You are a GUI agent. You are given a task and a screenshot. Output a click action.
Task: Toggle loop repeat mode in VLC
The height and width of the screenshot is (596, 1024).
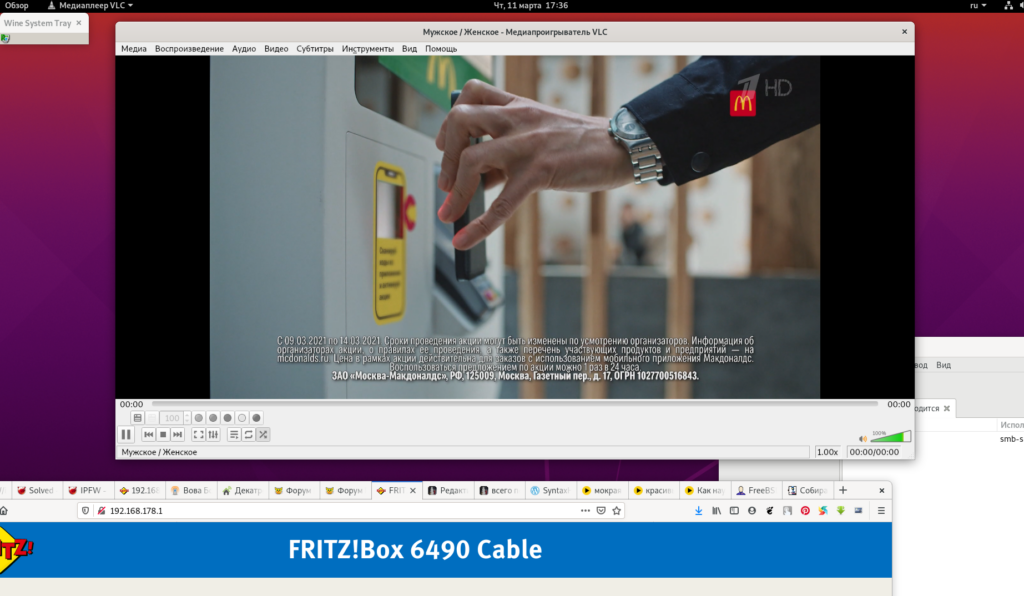coord(248,434)
